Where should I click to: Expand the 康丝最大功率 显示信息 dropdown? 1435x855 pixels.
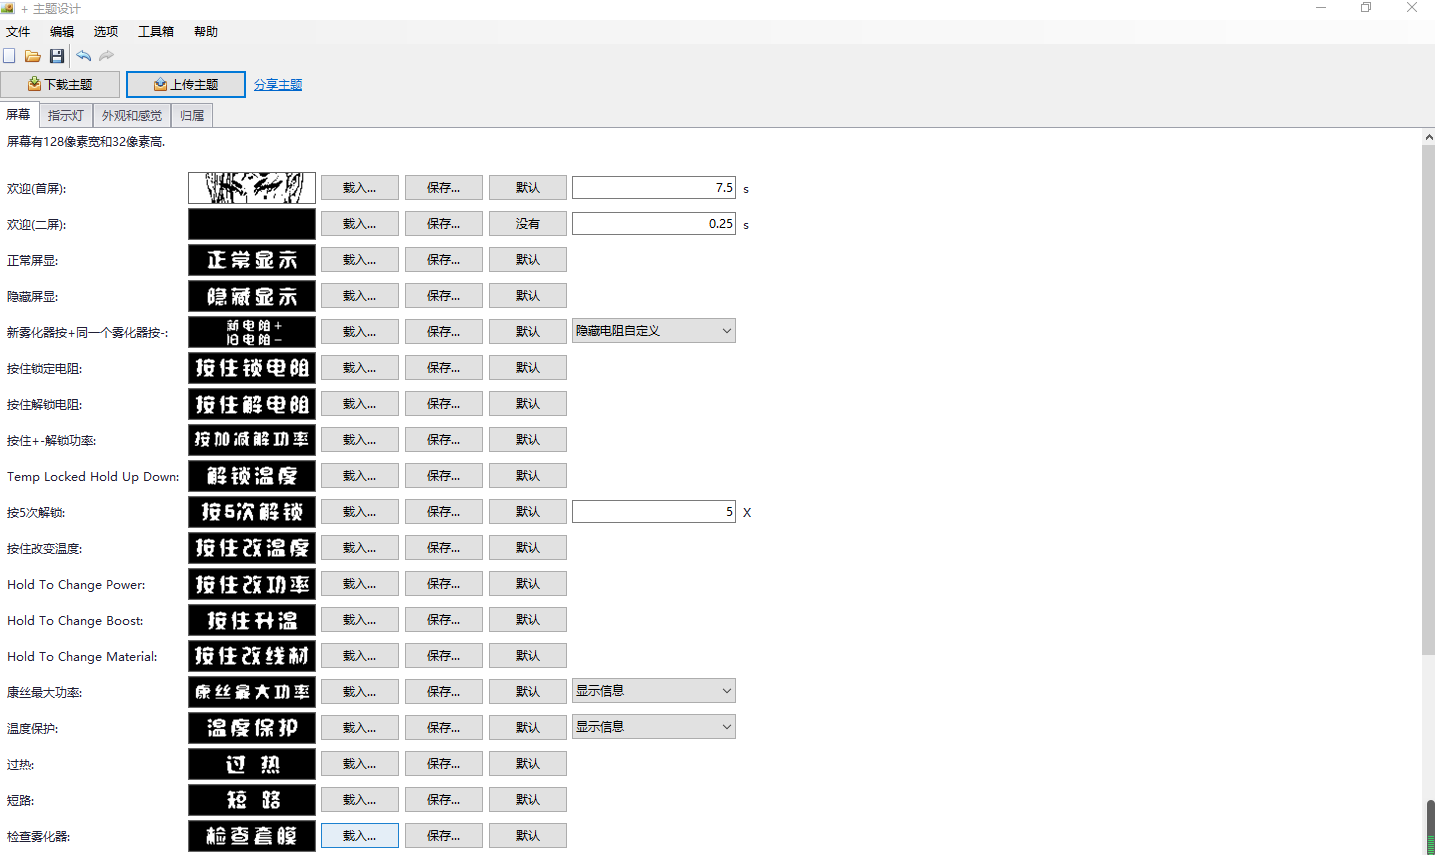654,691
